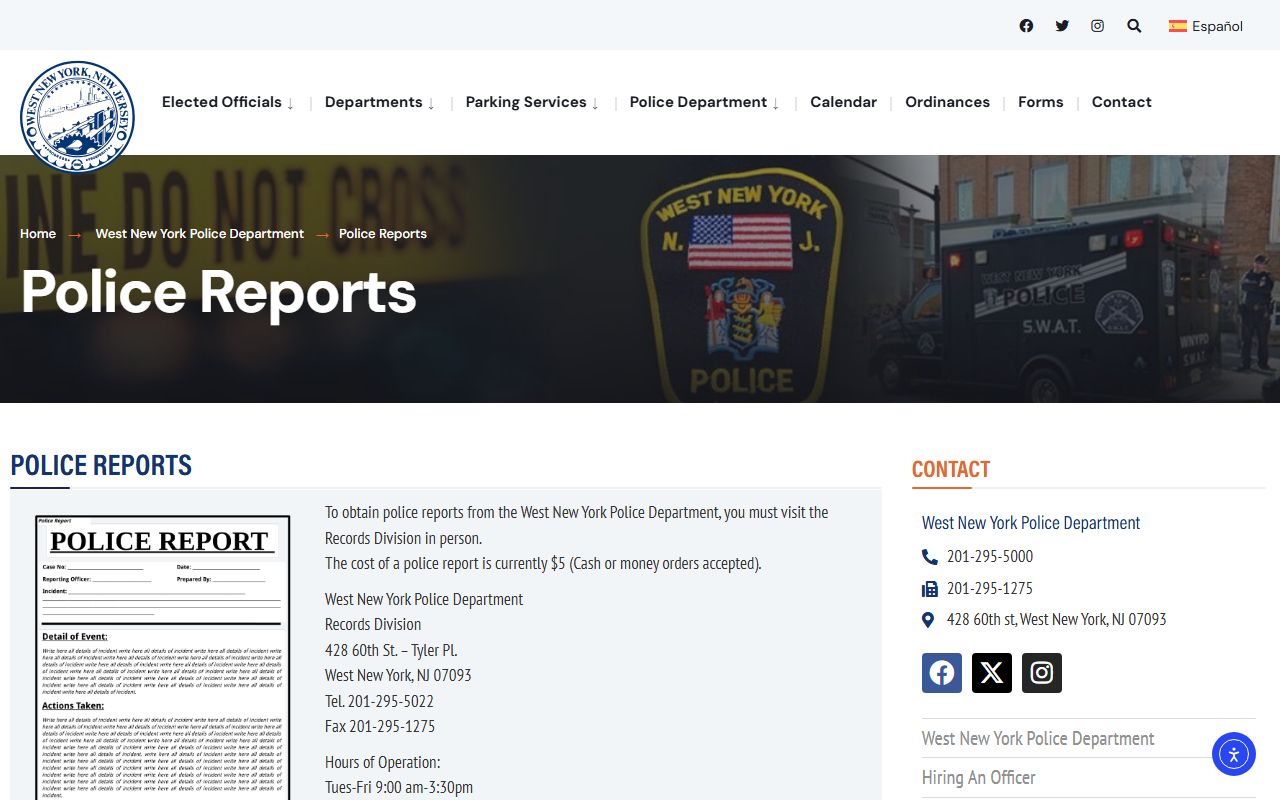This screenshot has width=1280, height=800.
Task: Click the West New York town seal logo
Action: (x=77, y=117)
